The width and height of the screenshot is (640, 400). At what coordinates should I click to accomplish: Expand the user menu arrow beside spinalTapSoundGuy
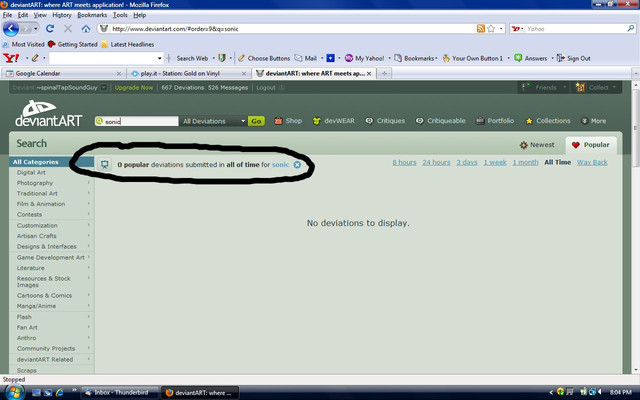point(104,87)
